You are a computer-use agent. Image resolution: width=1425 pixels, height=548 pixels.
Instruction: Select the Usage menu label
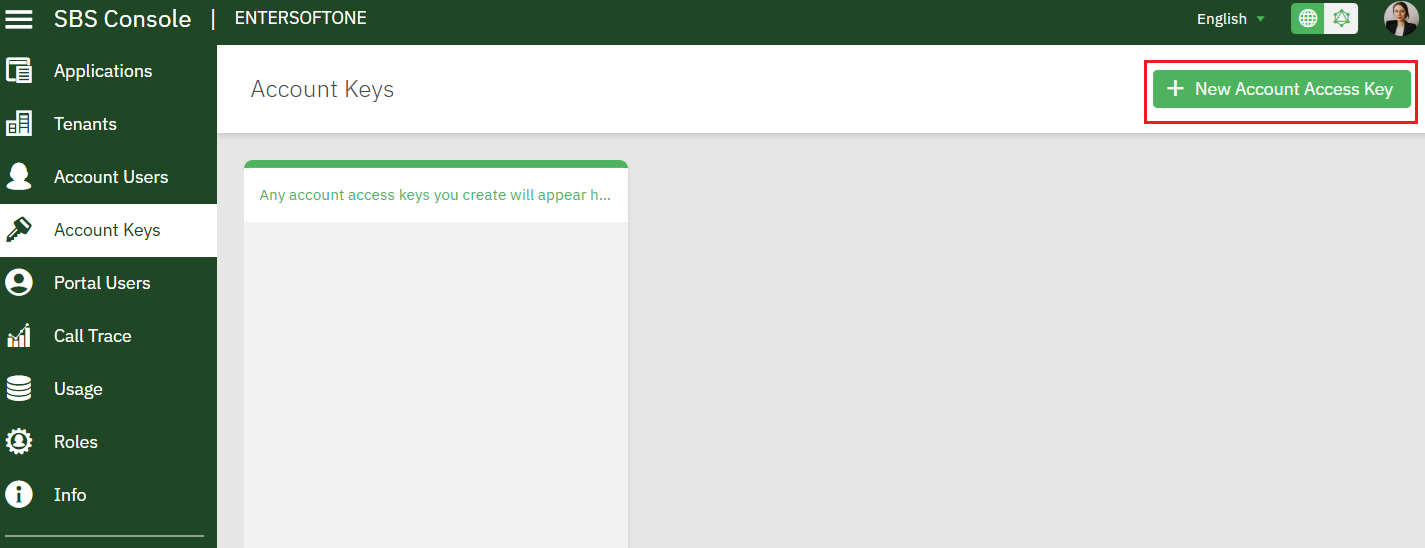pyautogui.click(x=78, y=389)
